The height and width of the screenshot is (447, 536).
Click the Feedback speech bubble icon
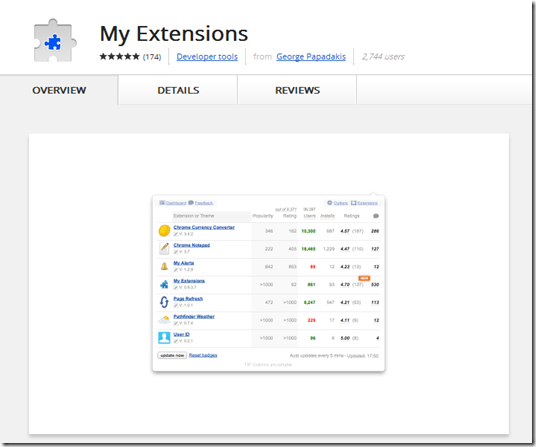click(x=191, y=203)
